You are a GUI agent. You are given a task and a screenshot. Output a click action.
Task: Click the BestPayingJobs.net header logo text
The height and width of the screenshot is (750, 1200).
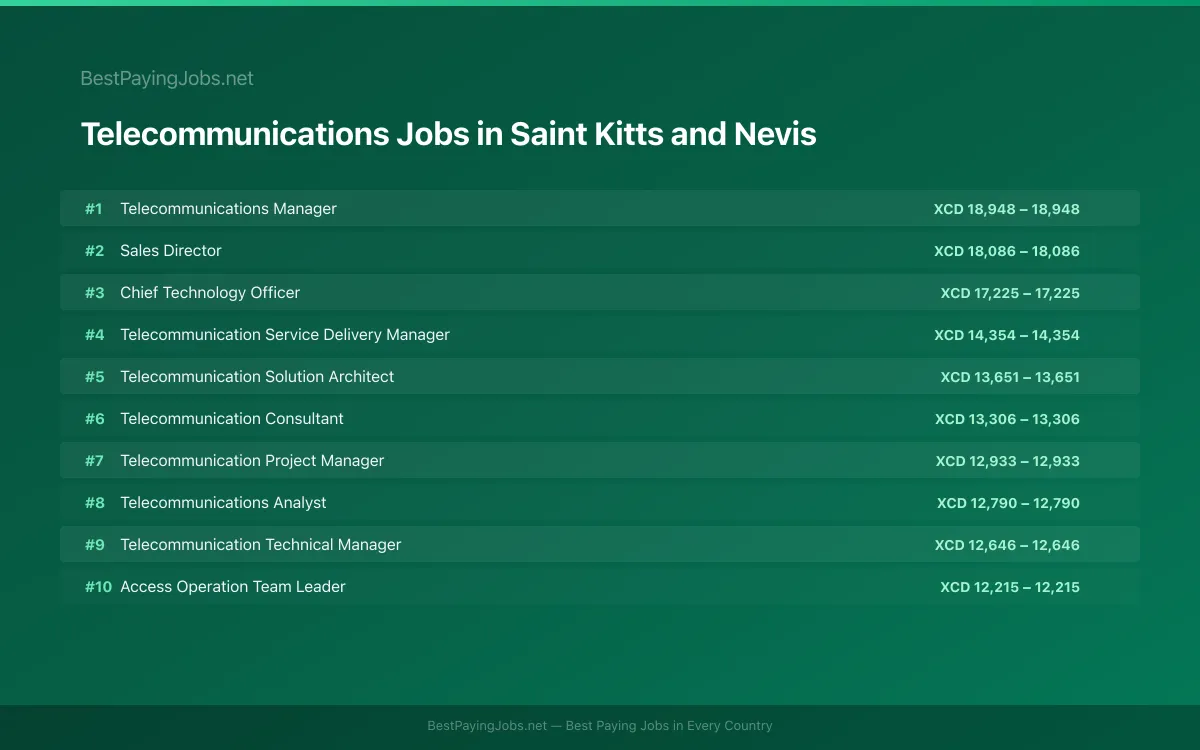tap(167, 78)
